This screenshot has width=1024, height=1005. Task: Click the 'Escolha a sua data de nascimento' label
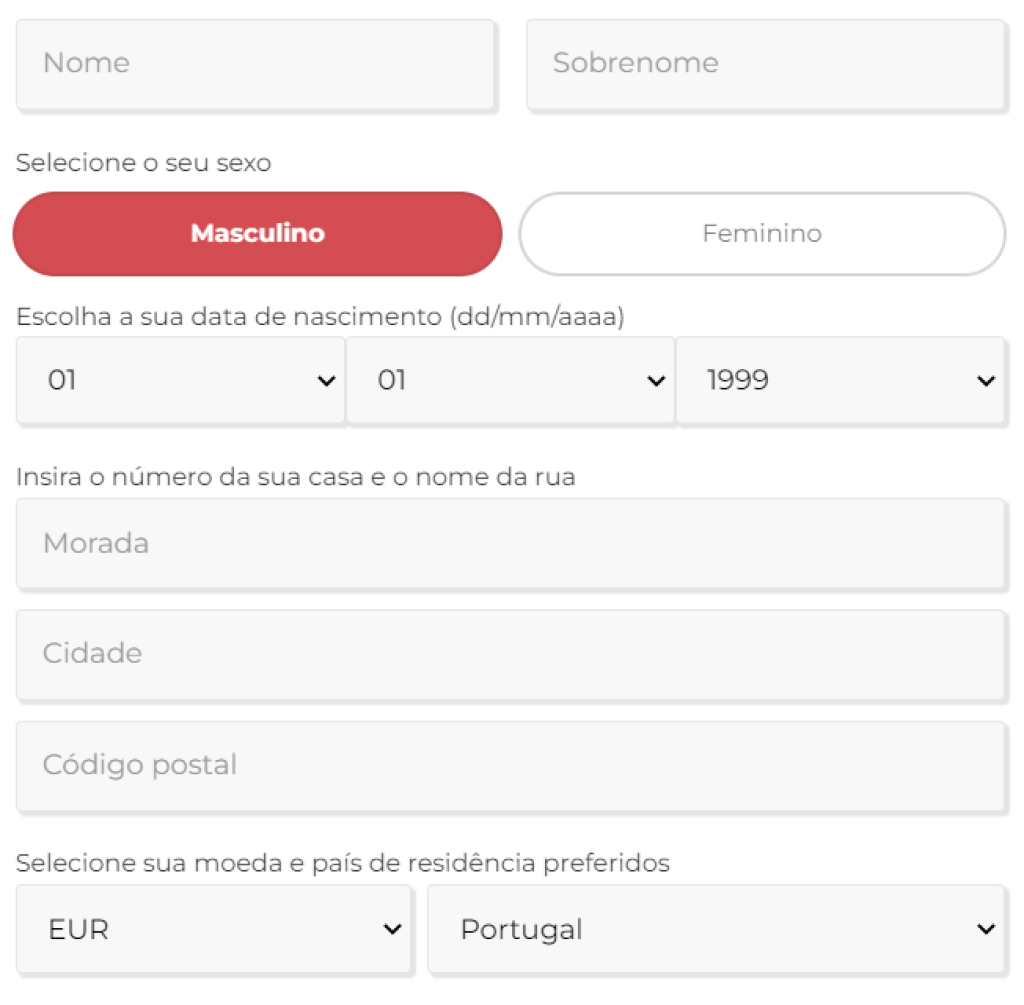tap(321, 317)
